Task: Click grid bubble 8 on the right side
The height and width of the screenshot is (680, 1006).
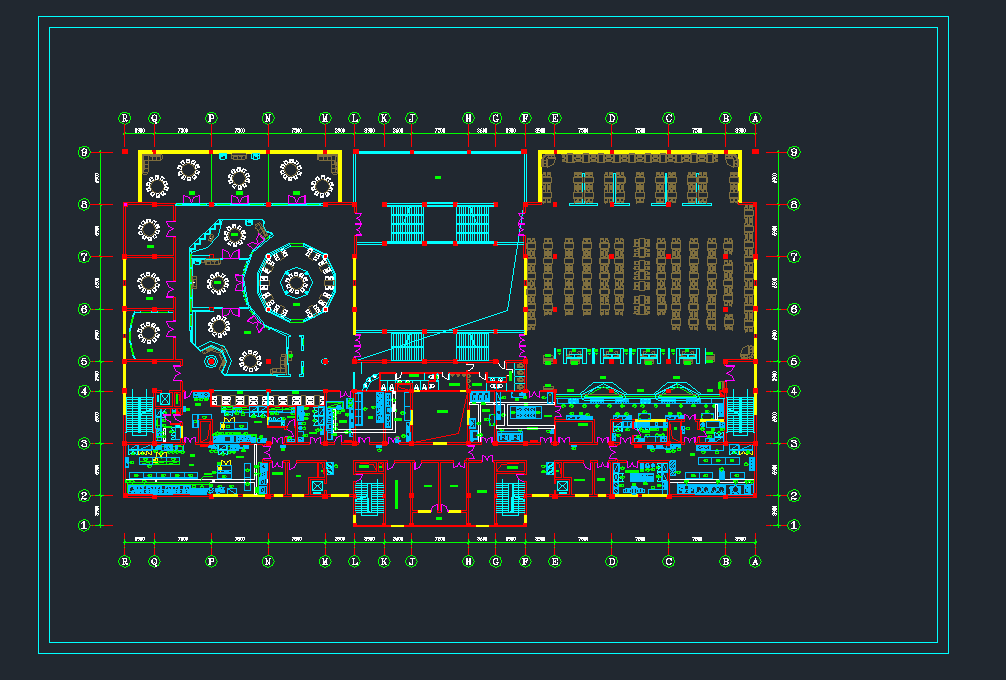Action: click(794, 205)
